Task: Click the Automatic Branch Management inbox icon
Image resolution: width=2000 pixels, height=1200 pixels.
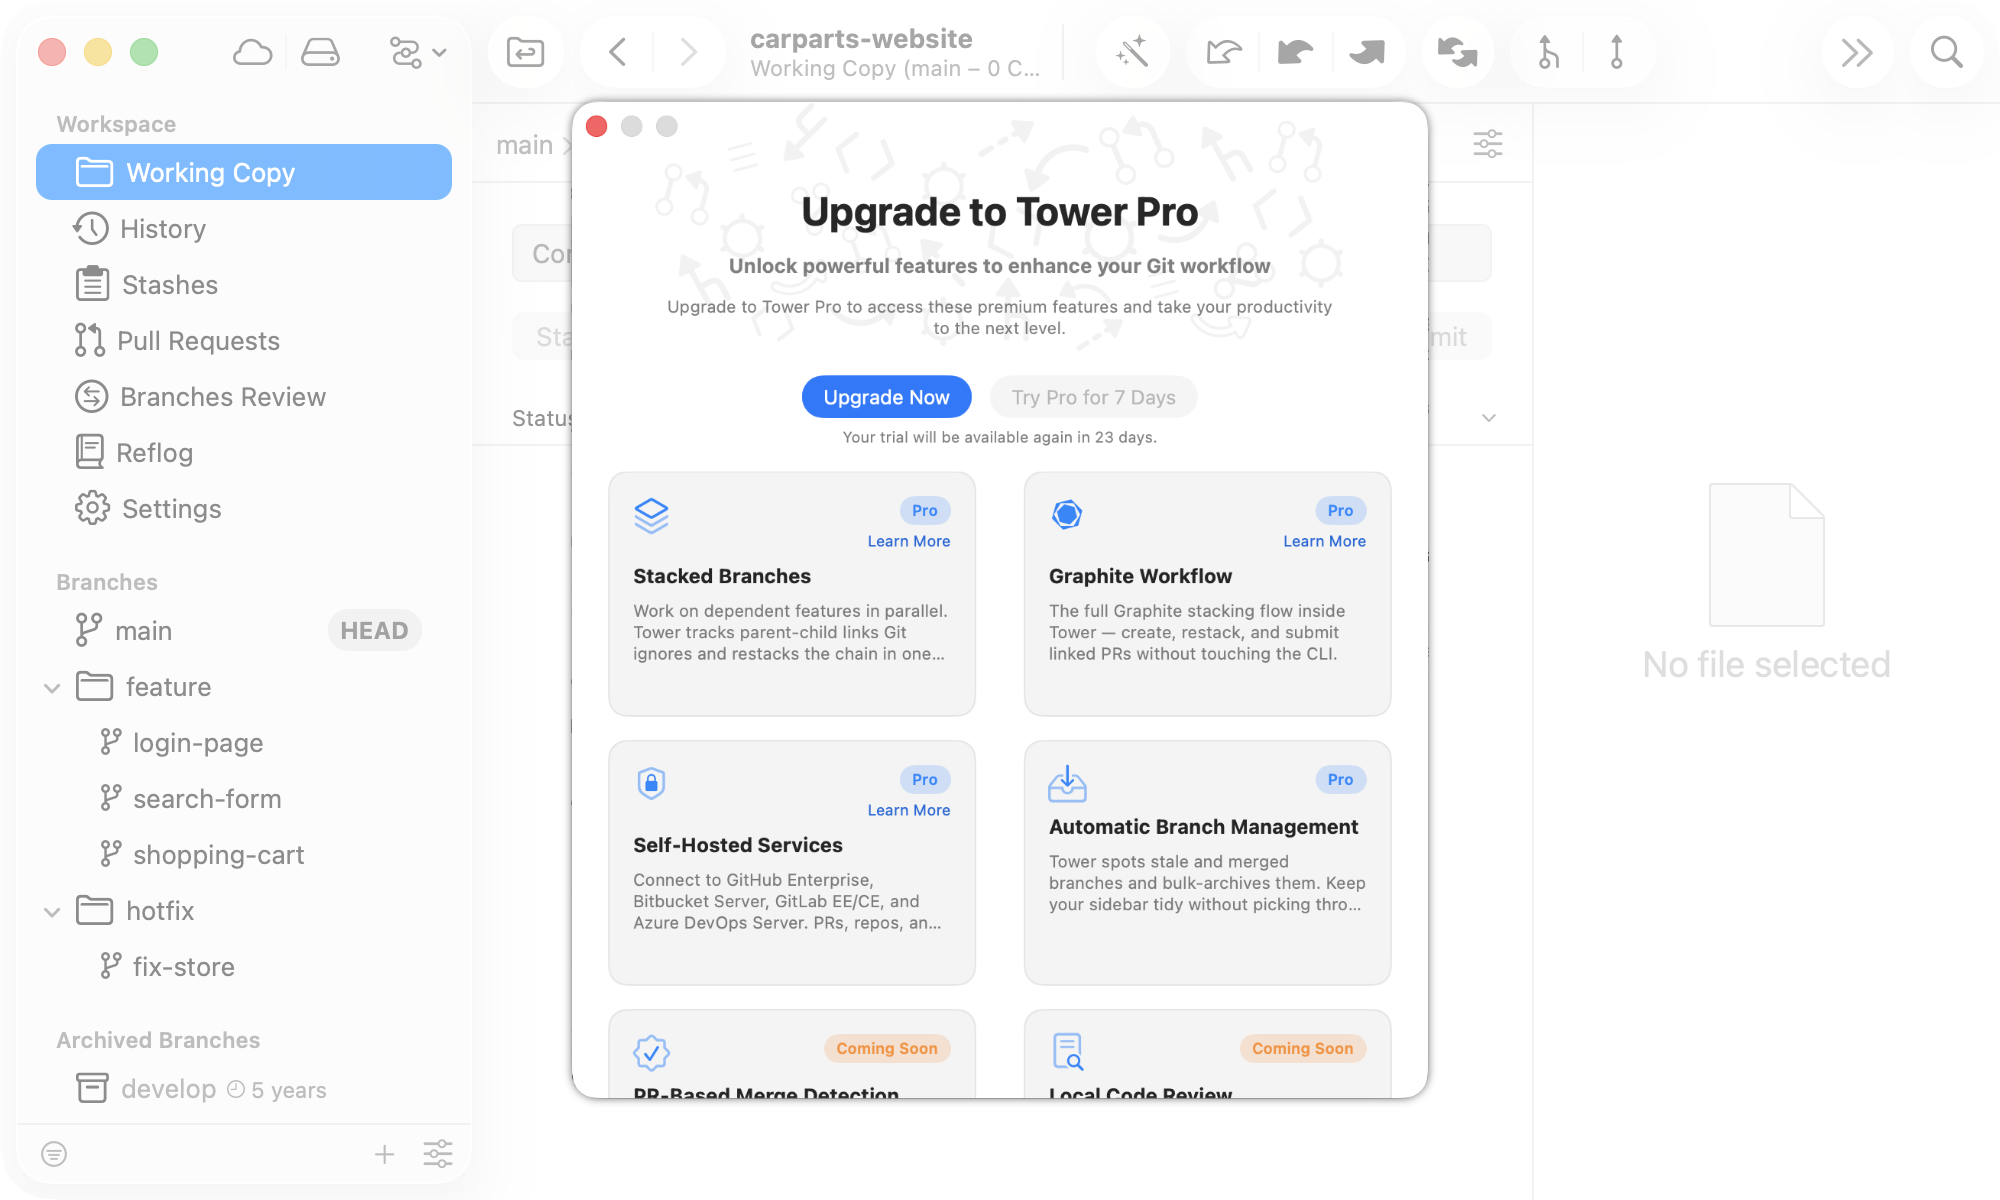Action: [x=1067, y=783]
